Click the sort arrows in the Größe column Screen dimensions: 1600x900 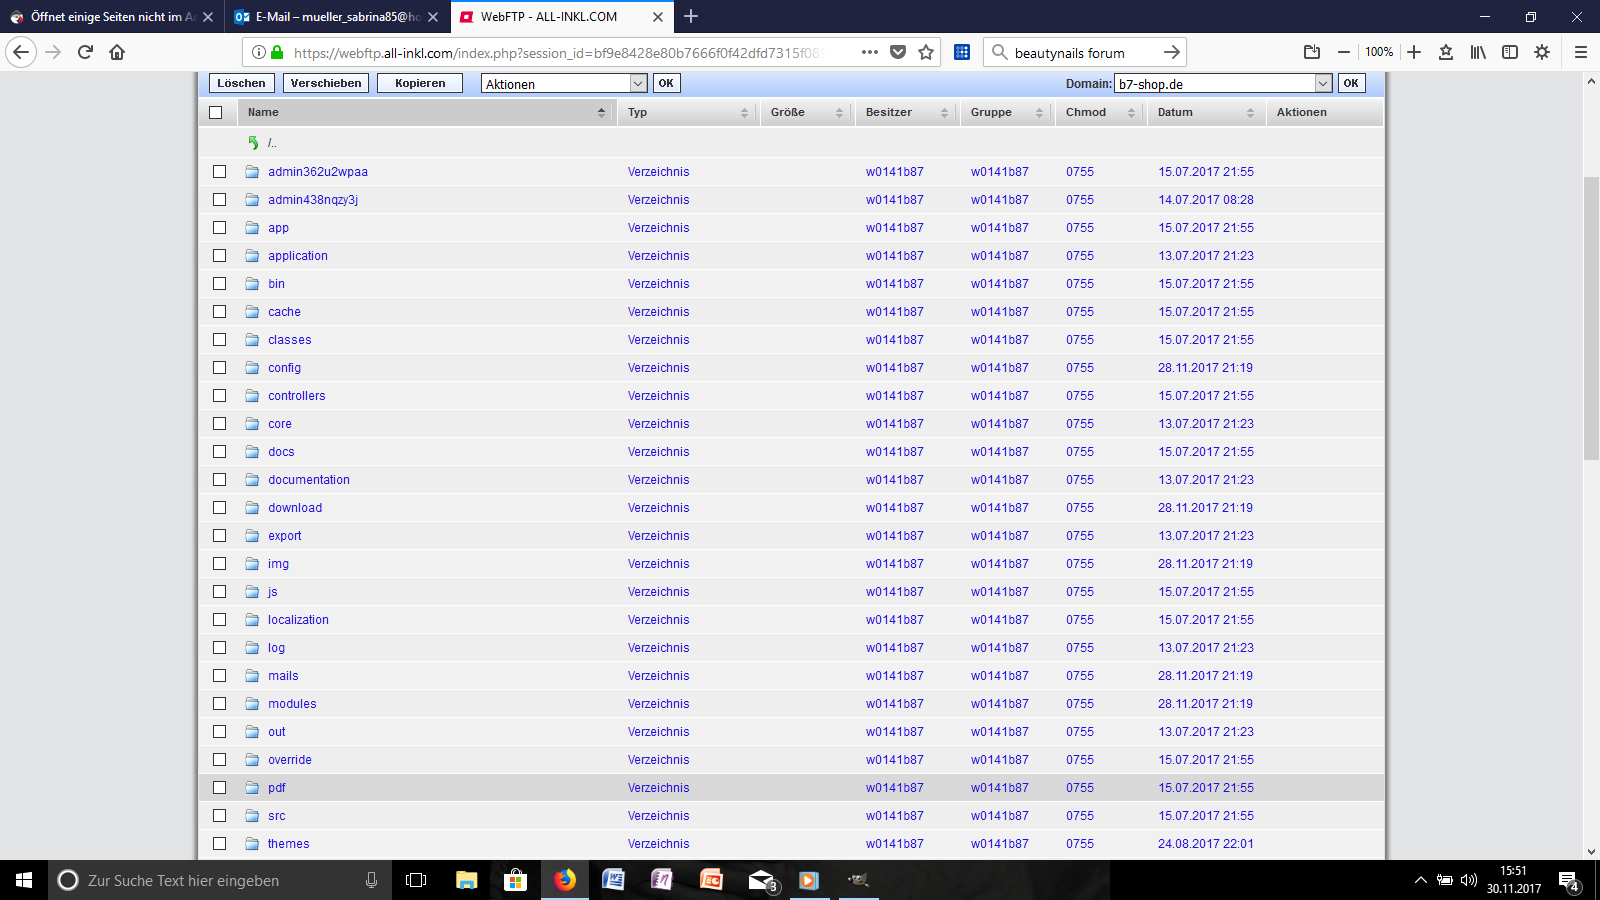[839, 113]
